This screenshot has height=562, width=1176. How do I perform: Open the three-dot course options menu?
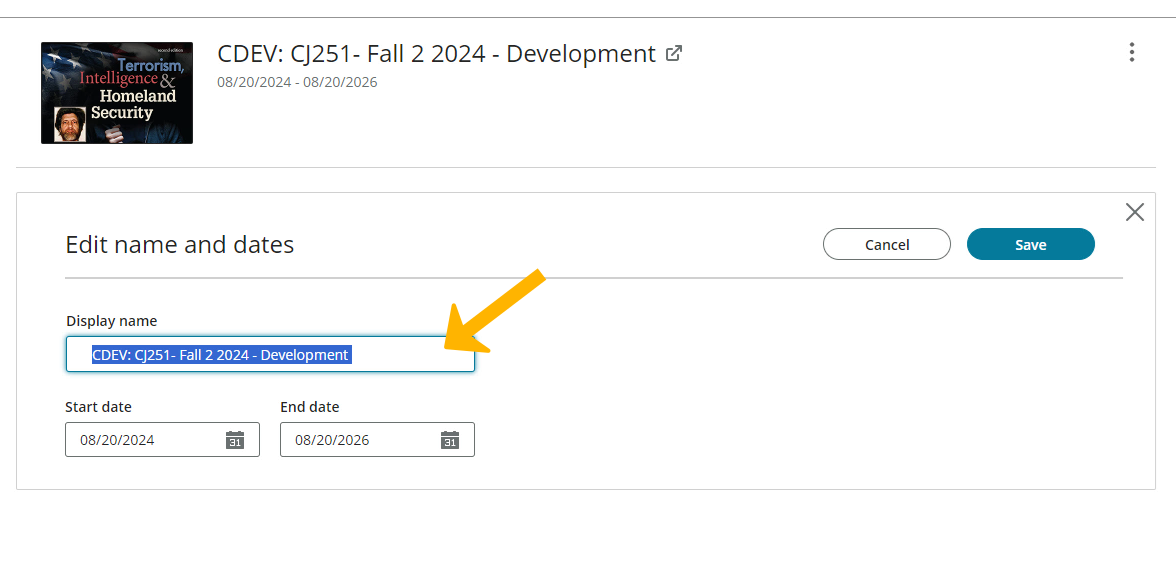[1131, 53]
